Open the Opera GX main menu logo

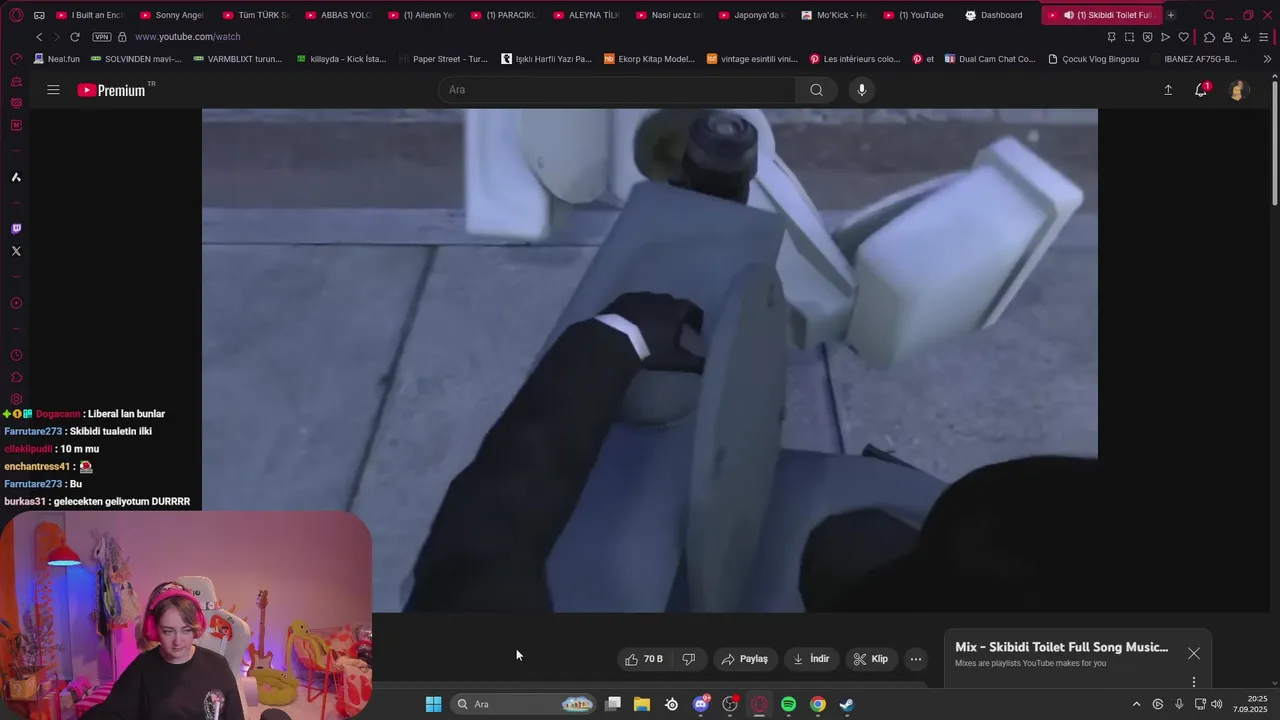(16, 15)
